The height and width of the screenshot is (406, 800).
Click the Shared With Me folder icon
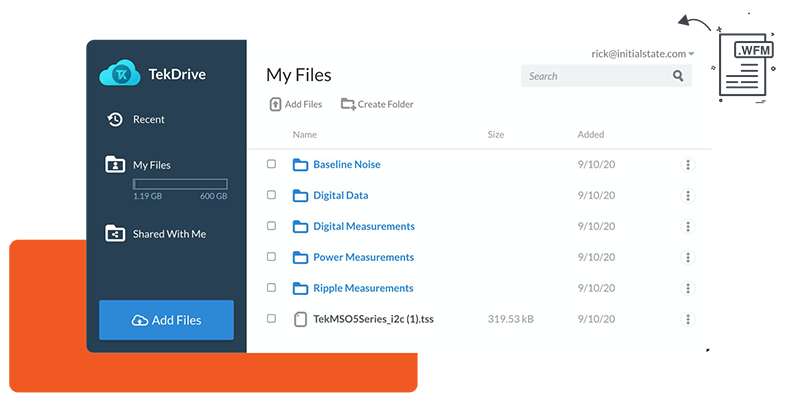pos(115,233)
